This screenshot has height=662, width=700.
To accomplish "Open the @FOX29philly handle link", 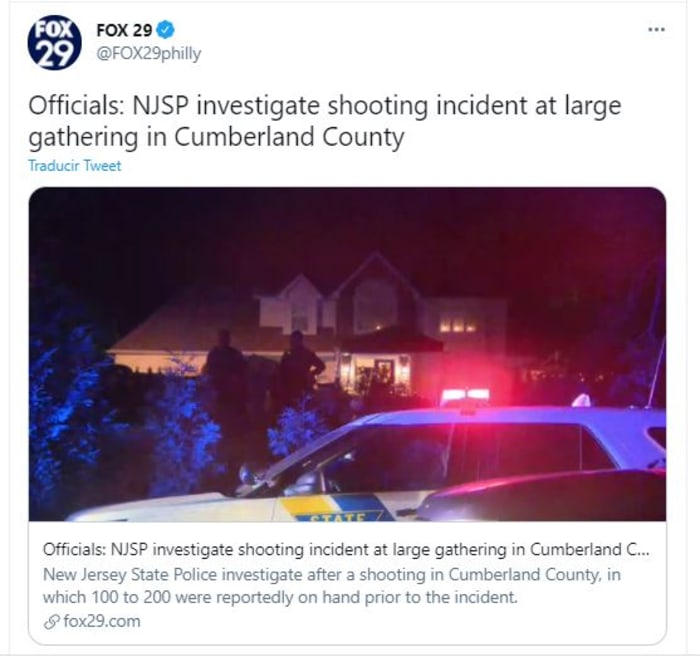I will pos(149,54).
